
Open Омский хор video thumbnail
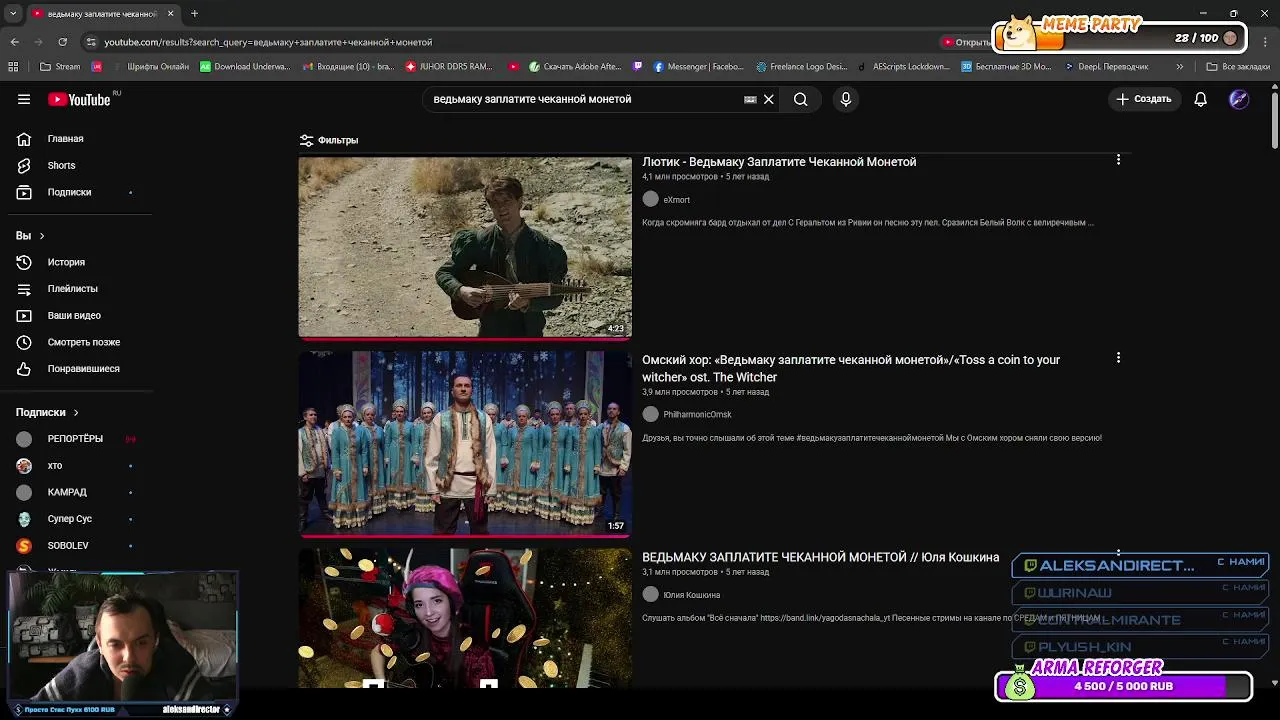pos(465,443)
